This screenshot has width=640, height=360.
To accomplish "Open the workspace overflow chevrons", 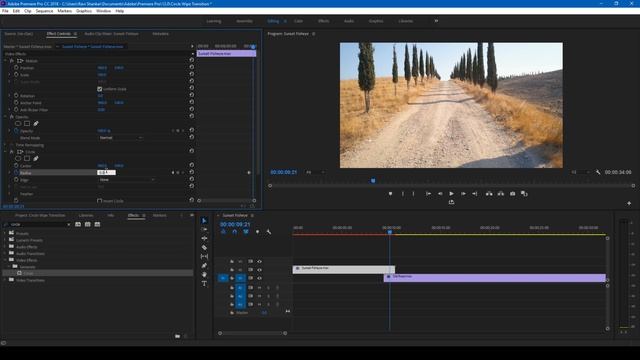I will (x=436, y=21).
